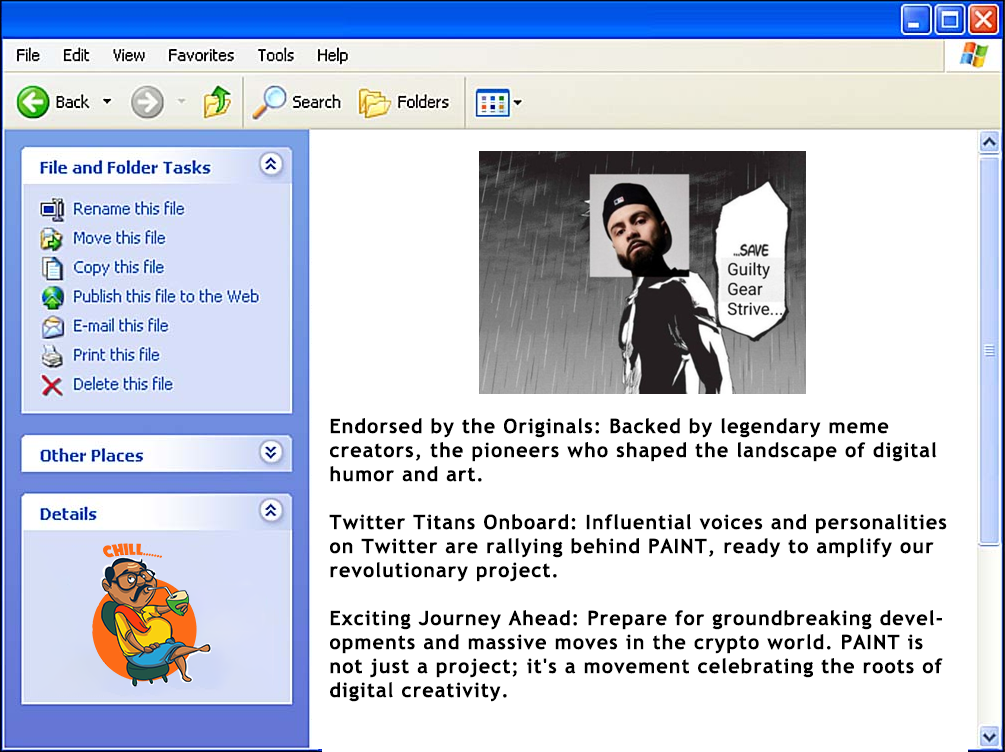Click the Other Places header text
1005x752 pixels.
pos(92,456)
